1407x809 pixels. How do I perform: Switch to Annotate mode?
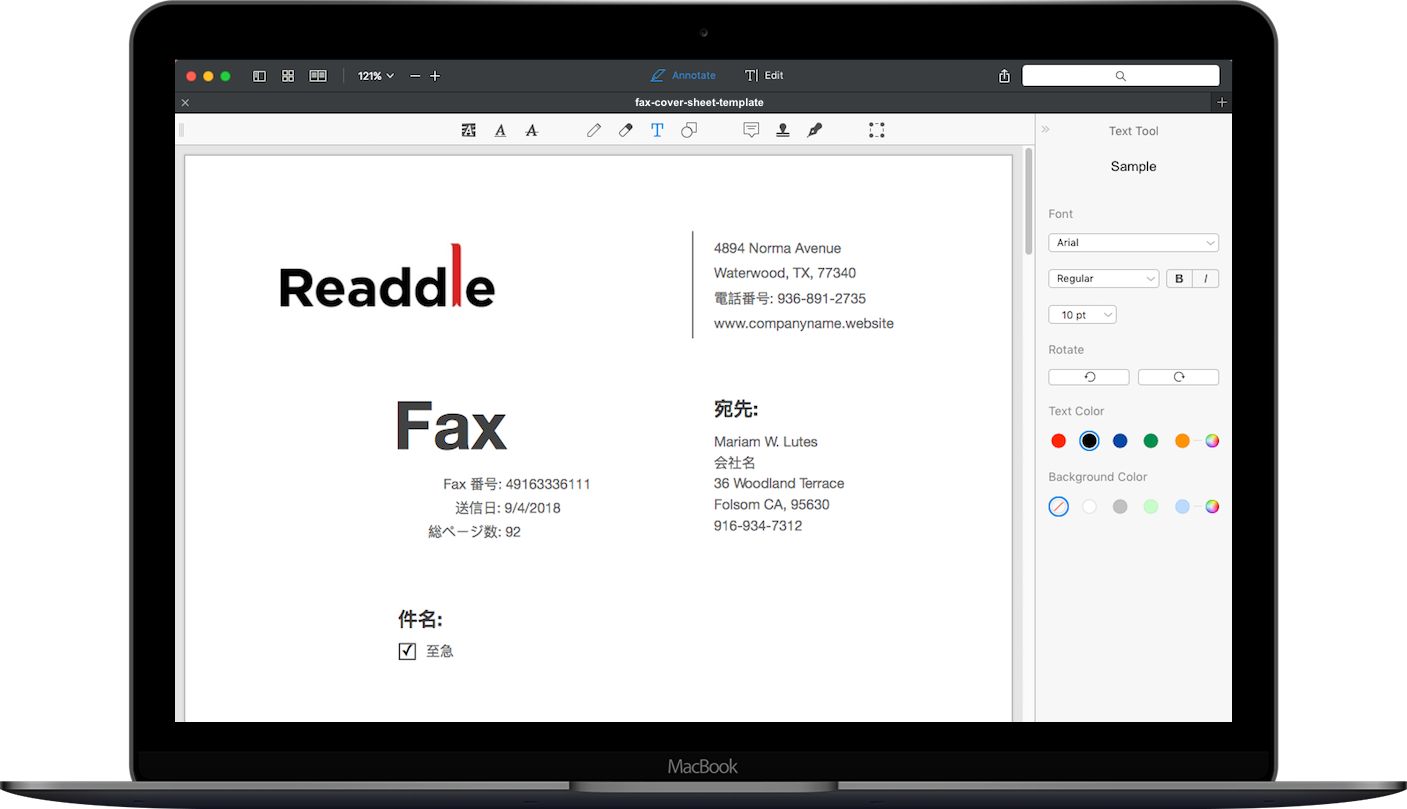[683, 76]
